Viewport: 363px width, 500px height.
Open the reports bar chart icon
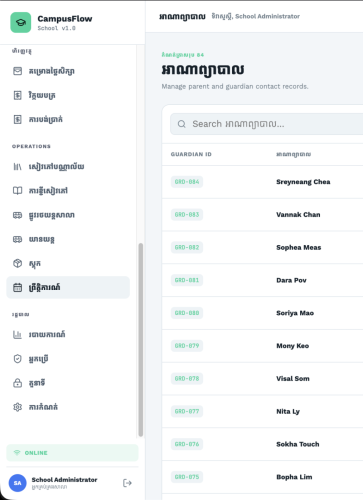(17, 334)
